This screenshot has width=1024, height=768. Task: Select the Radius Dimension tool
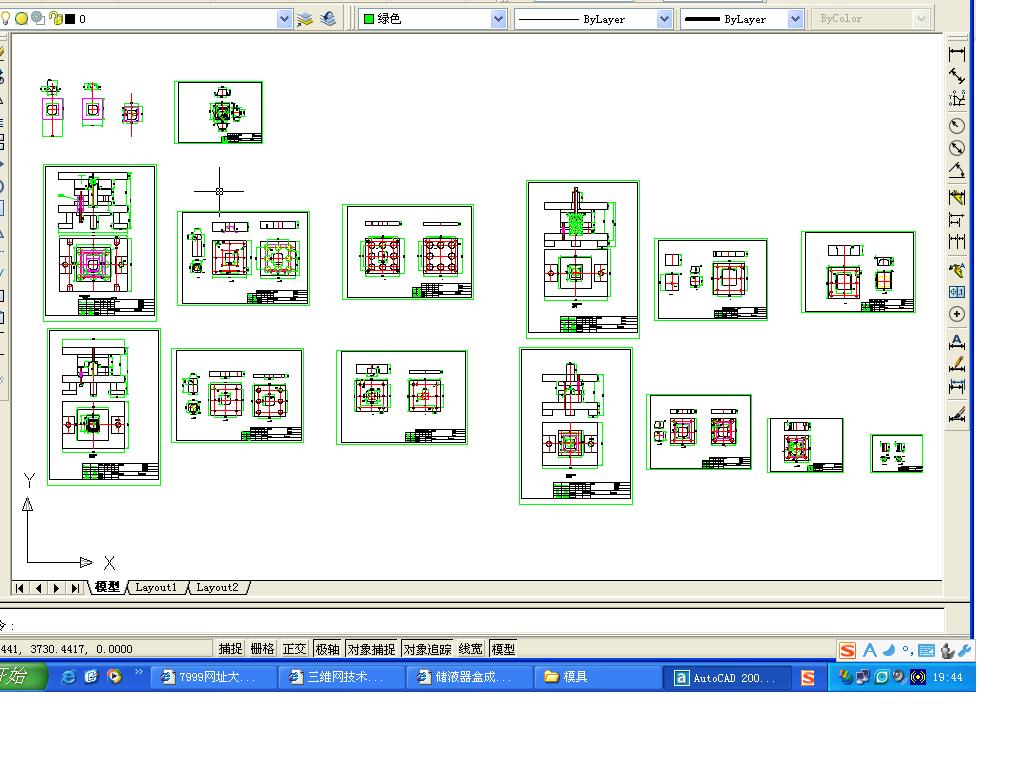pos(957,126)
